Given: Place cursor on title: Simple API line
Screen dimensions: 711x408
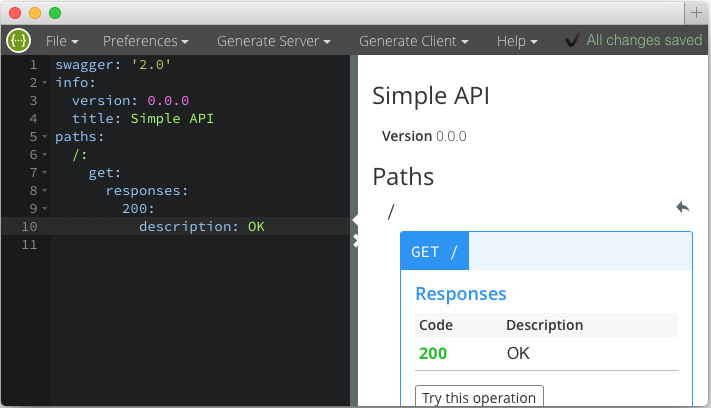Looking at the screenshot, I should click(142, 119).
